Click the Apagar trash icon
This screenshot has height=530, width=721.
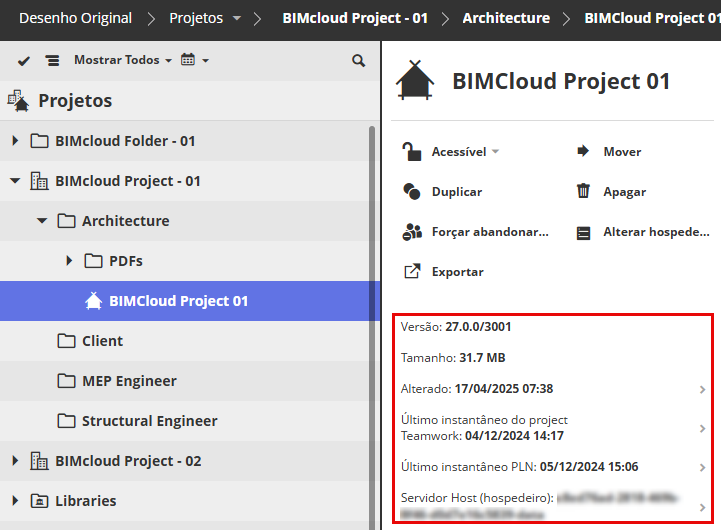click(x=583, y=191)
